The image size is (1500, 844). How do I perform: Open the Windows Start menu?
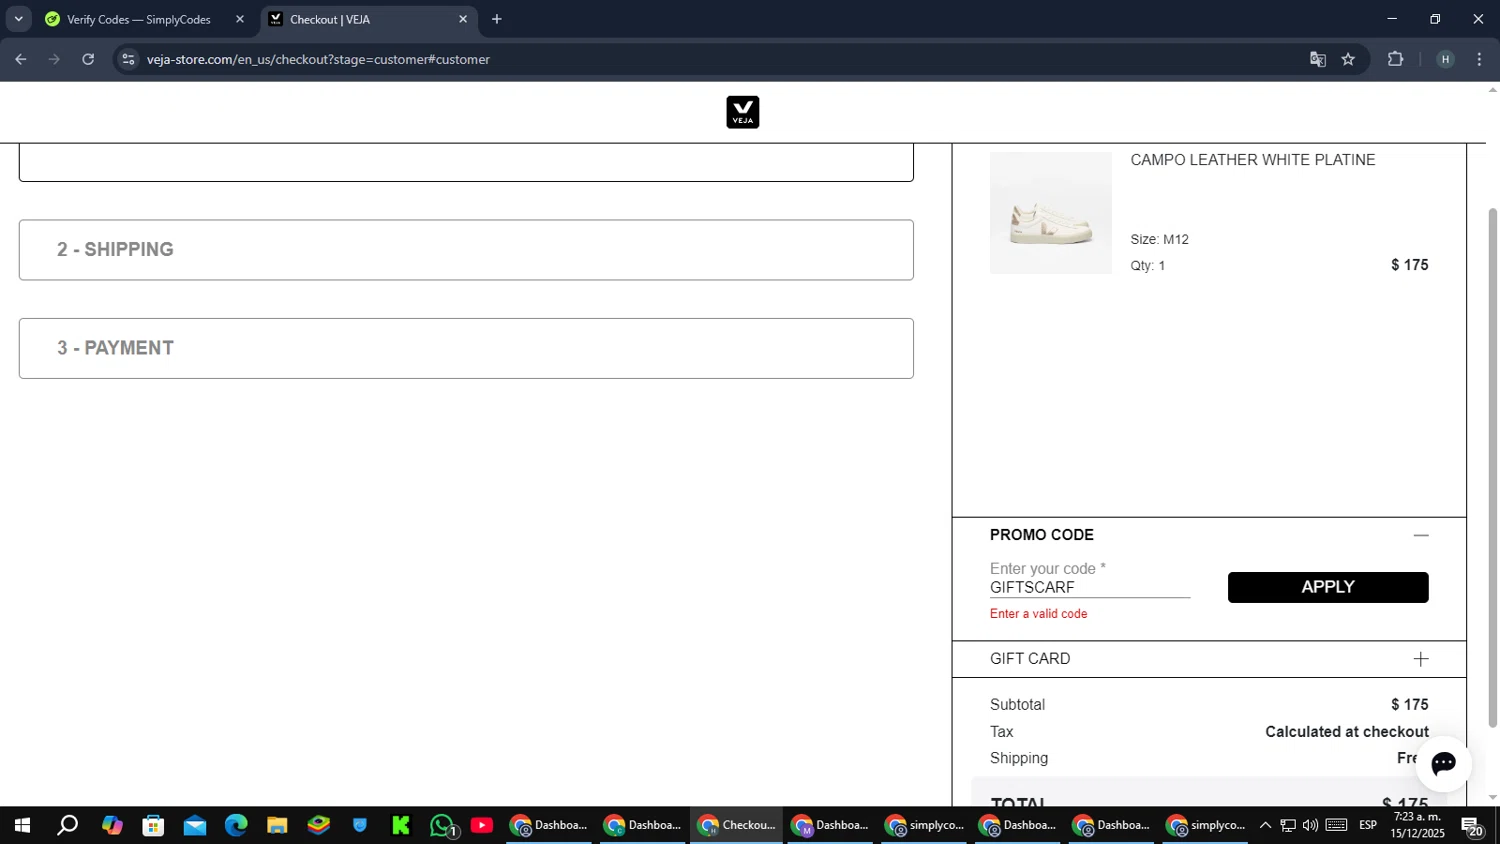22,825
